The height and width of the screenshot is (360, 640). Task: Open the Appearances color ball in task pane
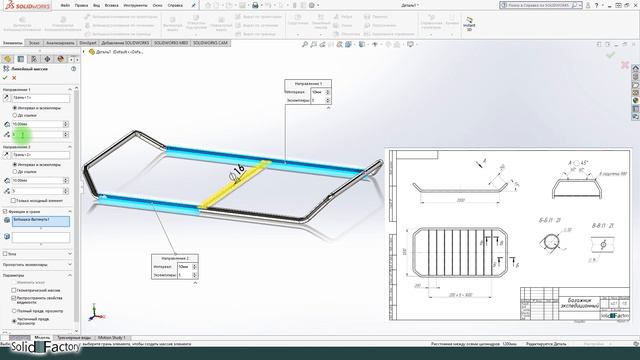[636, 100]
